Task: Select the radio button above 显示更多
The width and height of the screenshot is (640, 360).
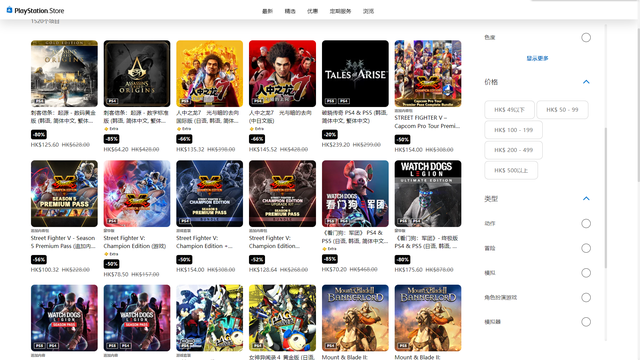Action: (586, 38)
